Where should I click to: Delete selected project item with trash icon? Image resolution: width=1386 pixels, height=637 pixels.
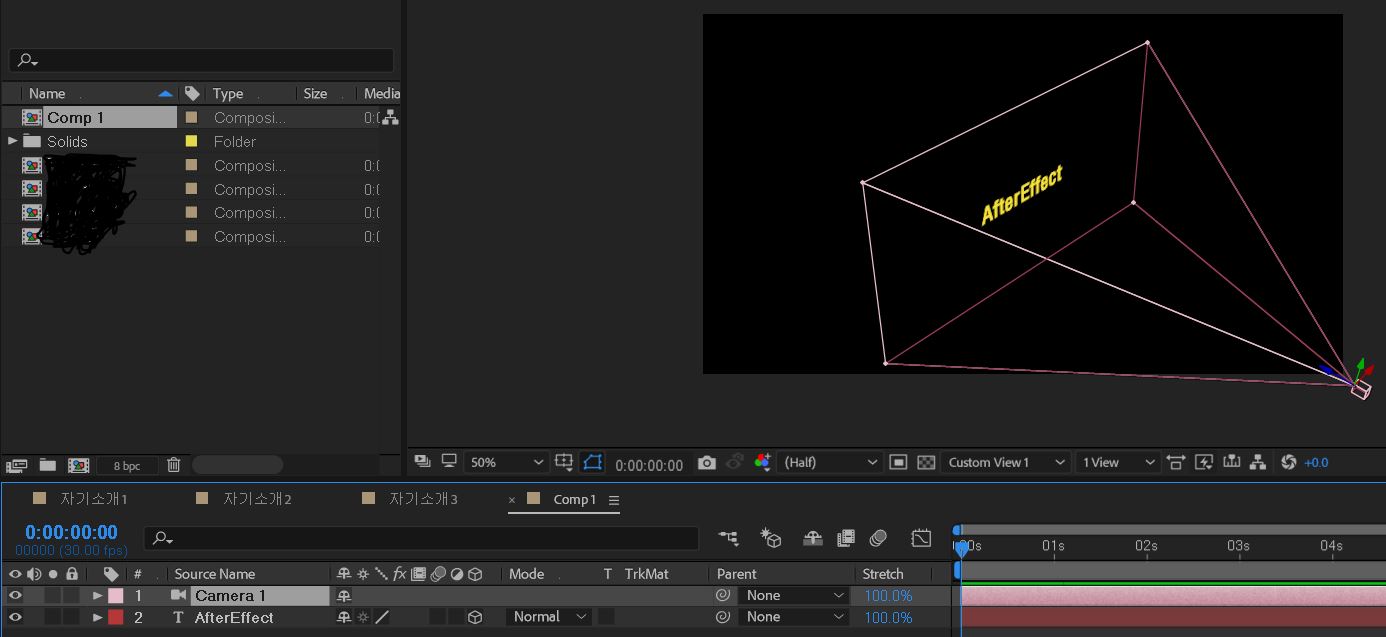174,464
